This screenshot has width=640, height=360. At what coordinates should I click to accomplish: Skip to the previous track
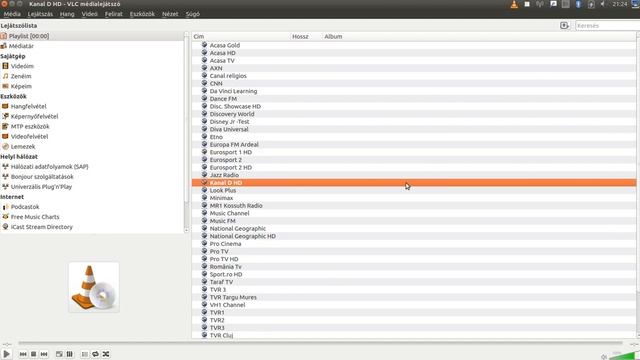pyautogui.click(x=23, y=354)
